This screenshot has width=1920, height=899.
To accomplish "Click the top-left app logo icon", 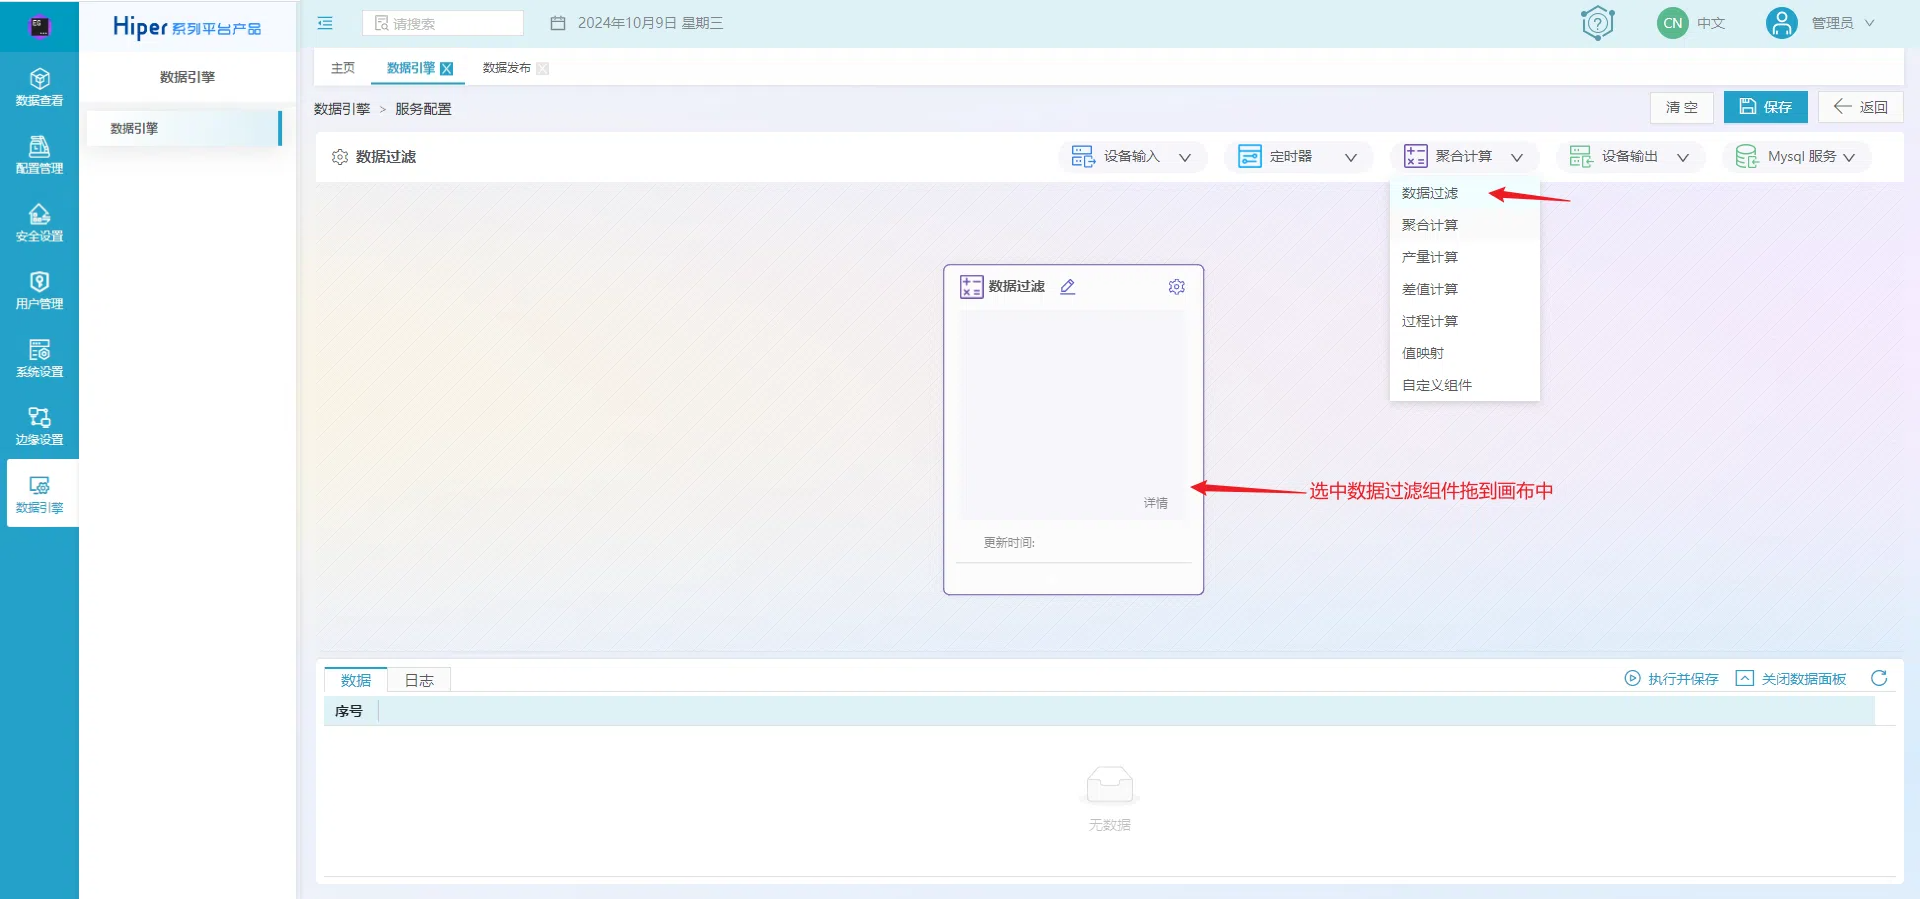I will [39, 26].
